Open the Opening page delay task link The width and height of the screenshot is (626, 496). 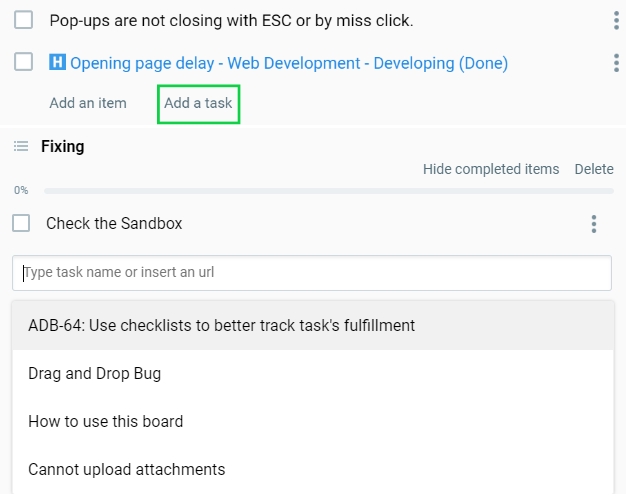coord(289,63)
